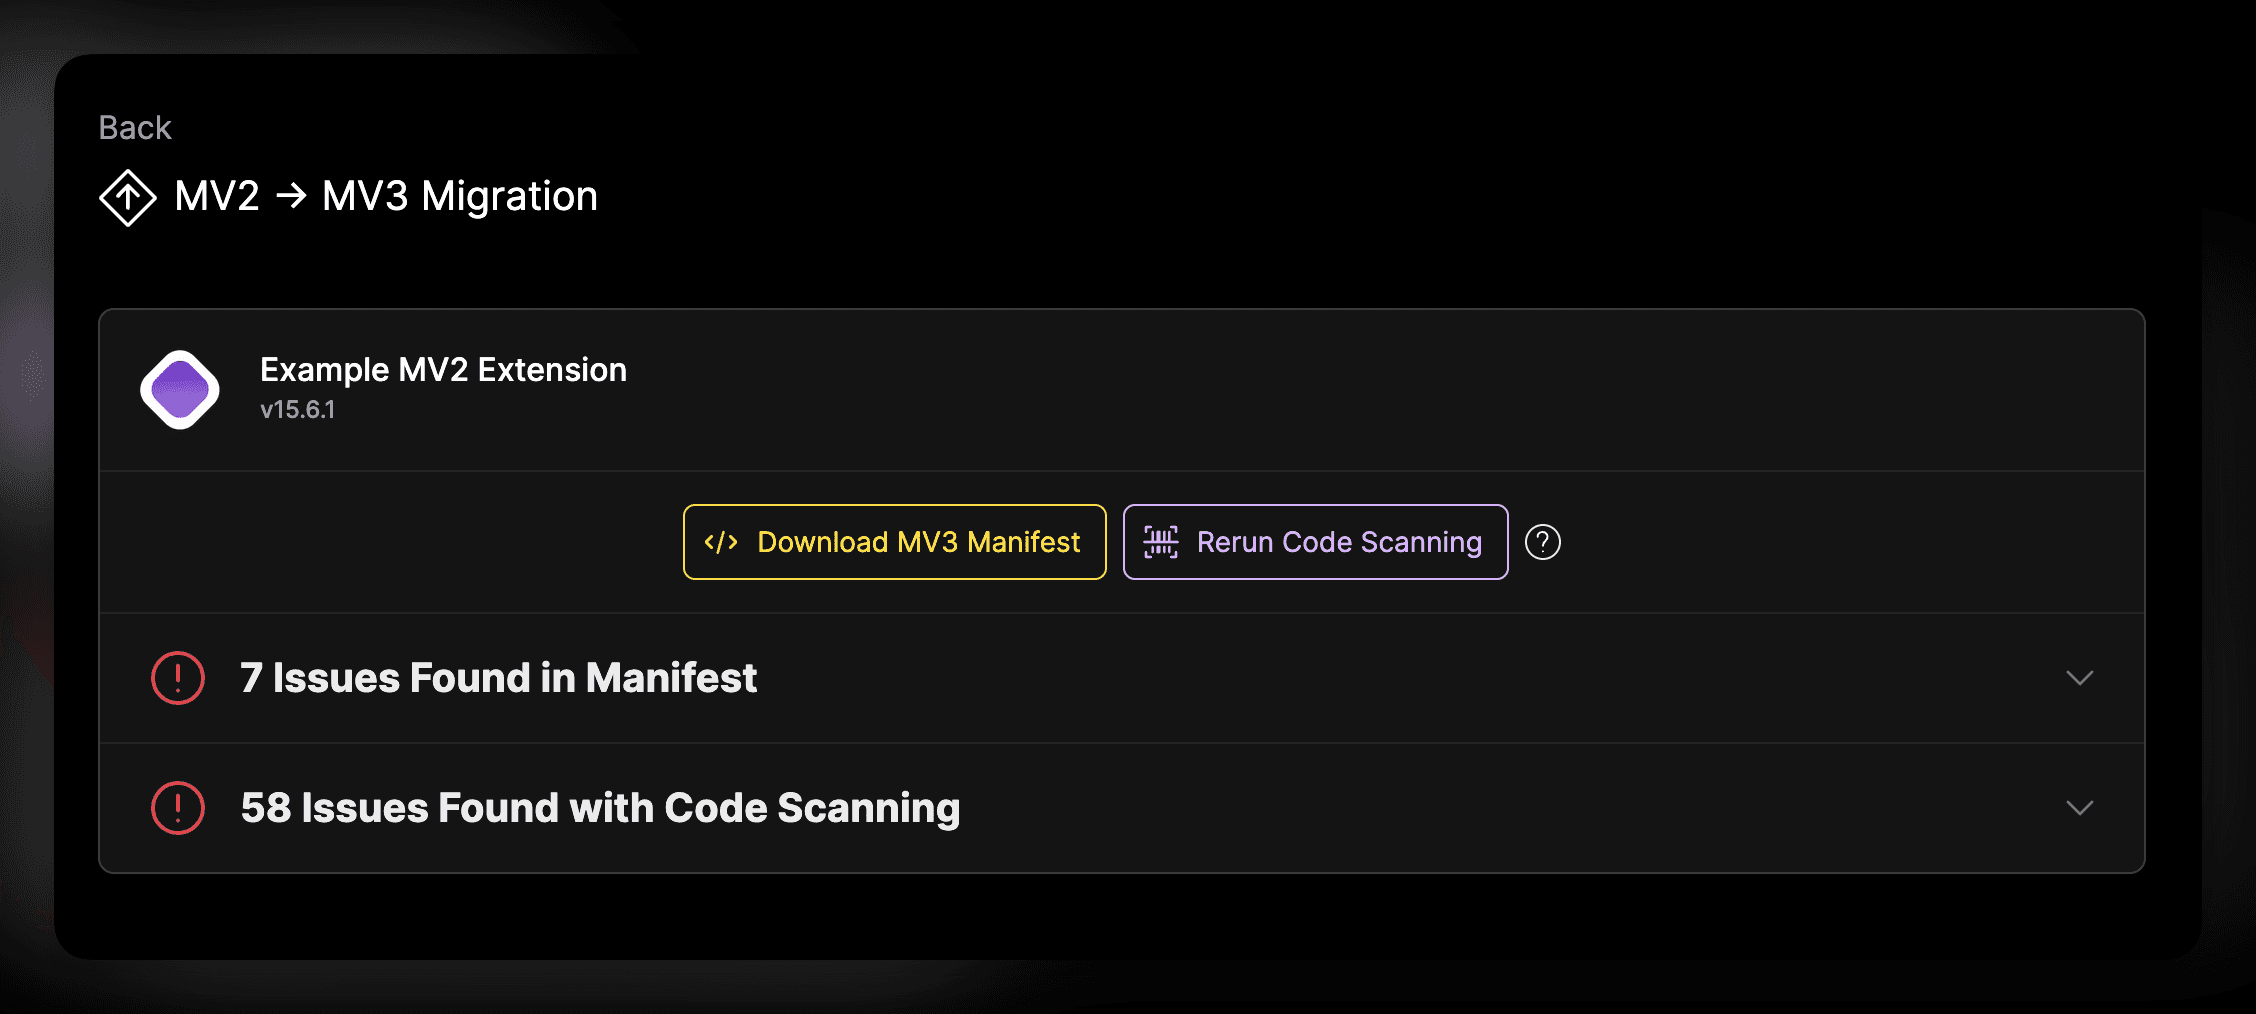Click the Example MV2 Extension name

point(443,370)
